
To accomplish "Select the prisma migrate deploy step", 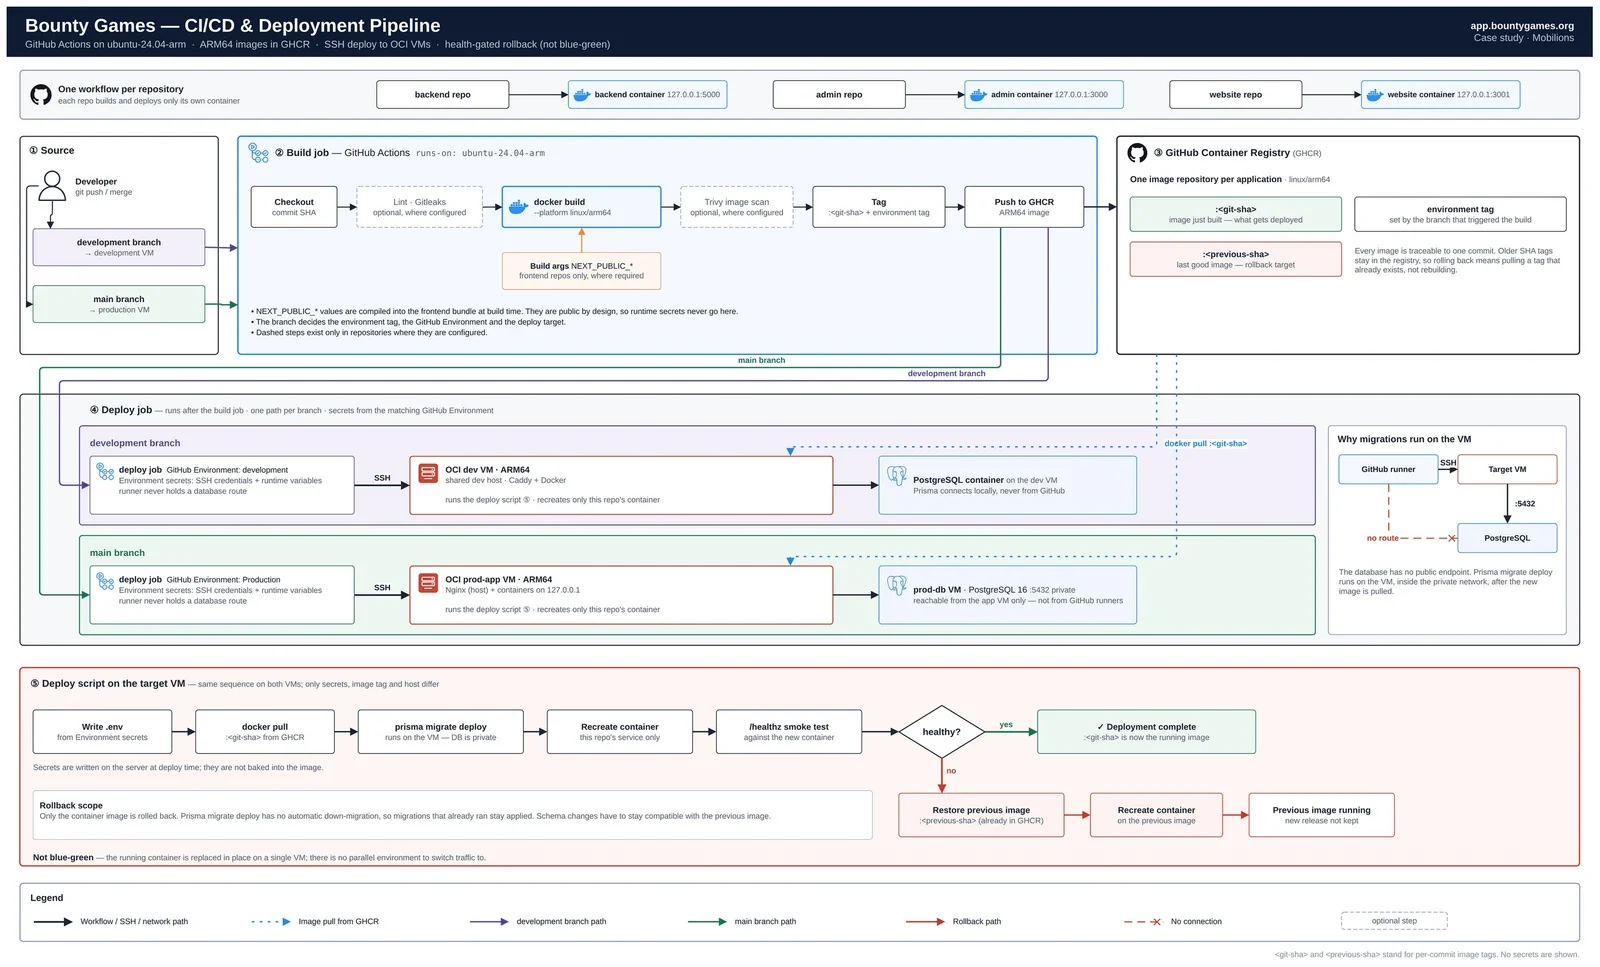I will pos(441,732).
